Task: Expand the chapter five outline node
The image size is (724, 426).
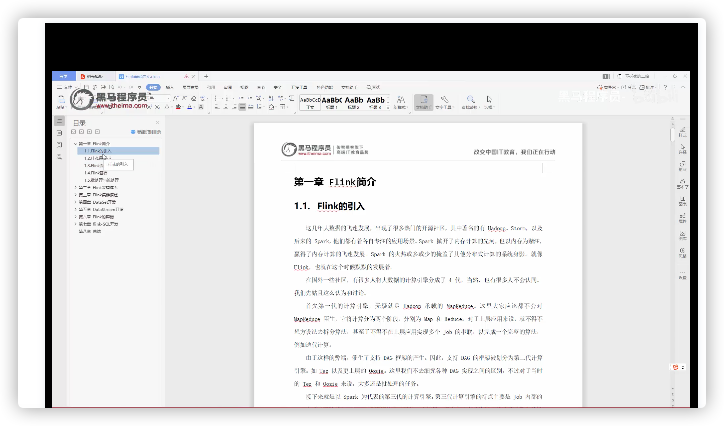Action: coord(75,209)
